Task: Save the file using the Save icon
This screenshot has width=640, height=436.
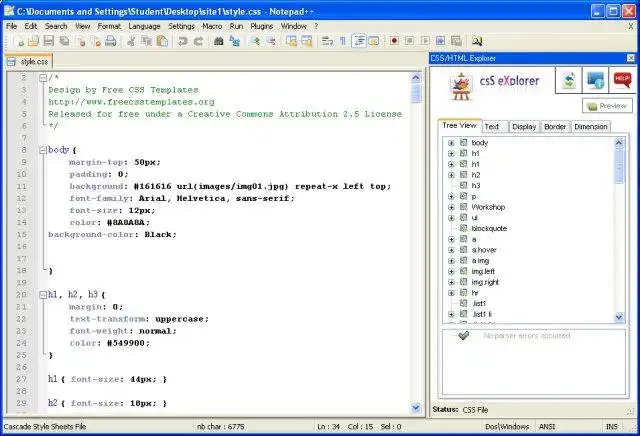Action: click(49, 41)
